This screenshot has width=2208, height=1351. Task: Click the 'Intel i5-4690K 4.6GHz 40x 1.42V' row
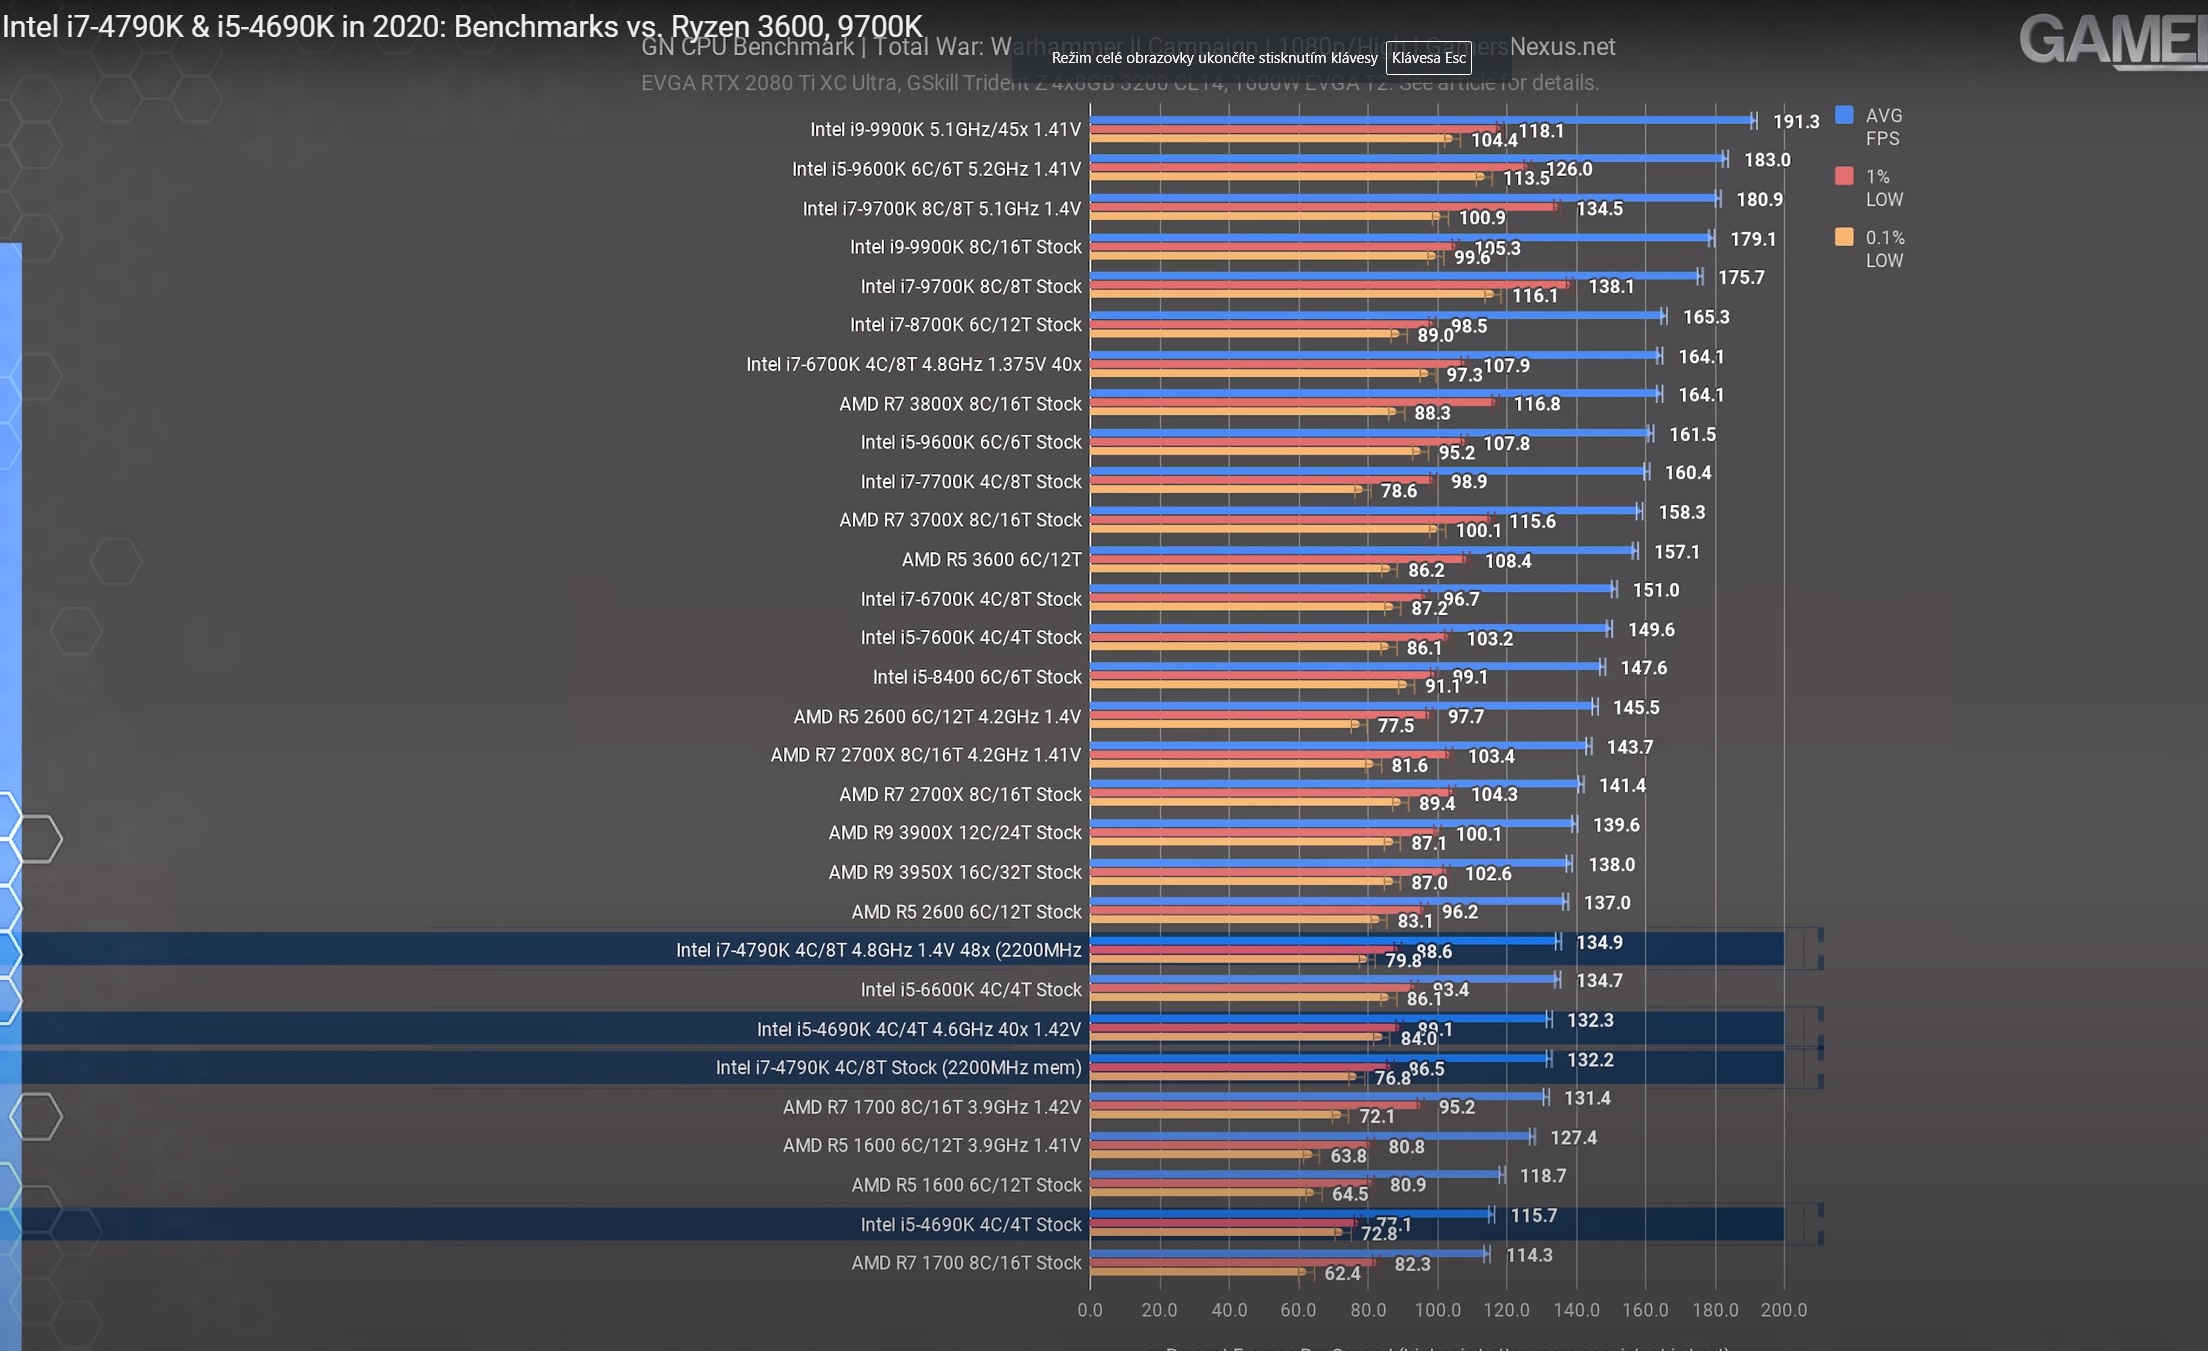(918, 1029)
